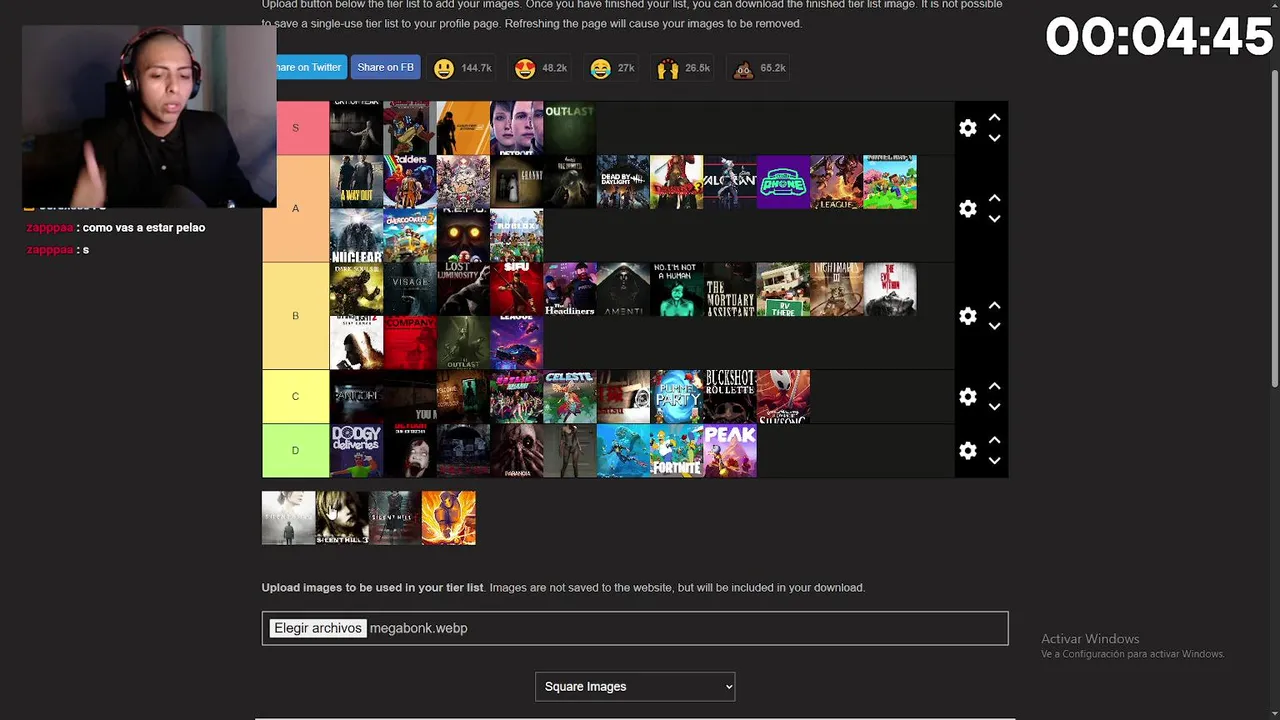Viewport: 1280px width, 720px height.
Task: Move B tier row up with arrow
Action: [994, 305]
